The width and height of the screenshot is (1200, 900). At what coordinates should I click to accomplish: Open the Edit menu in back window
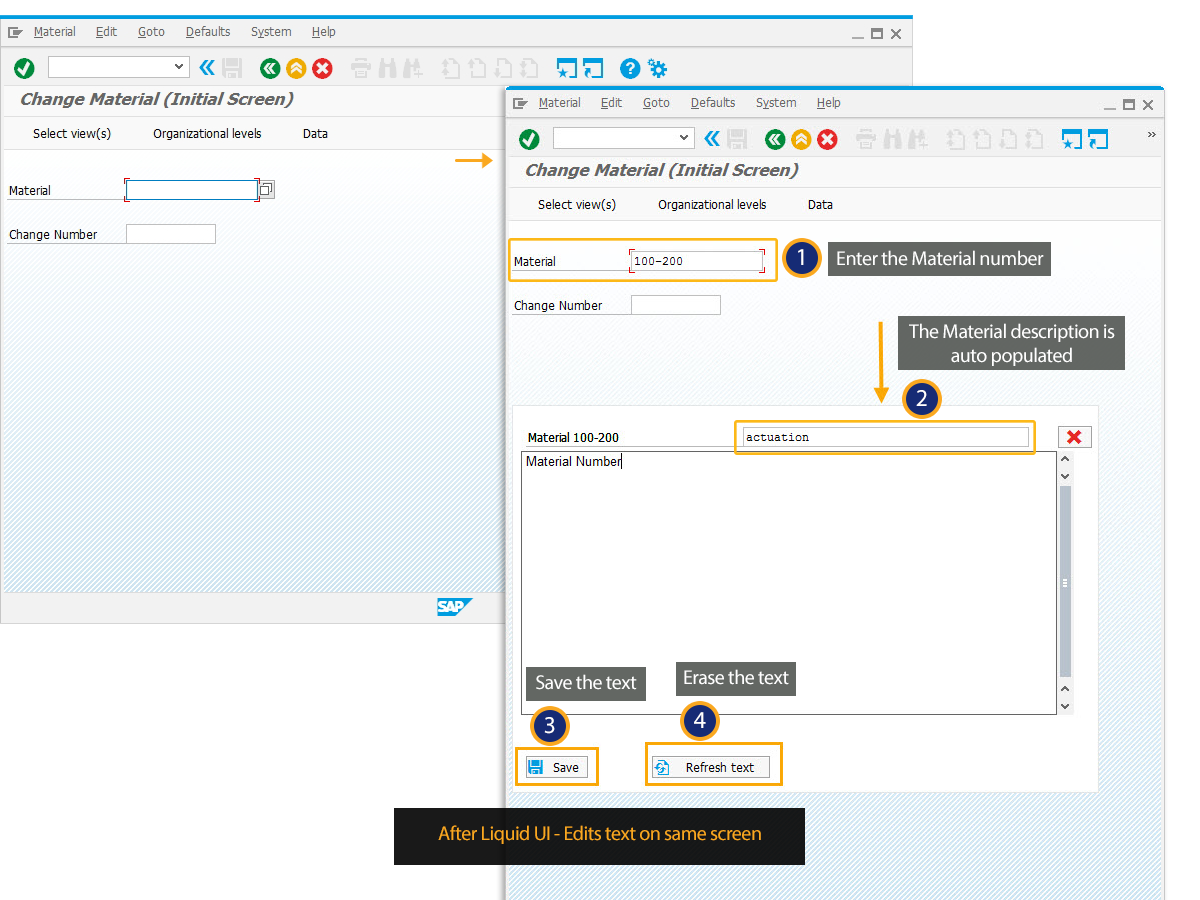click(x=106, y=32)
